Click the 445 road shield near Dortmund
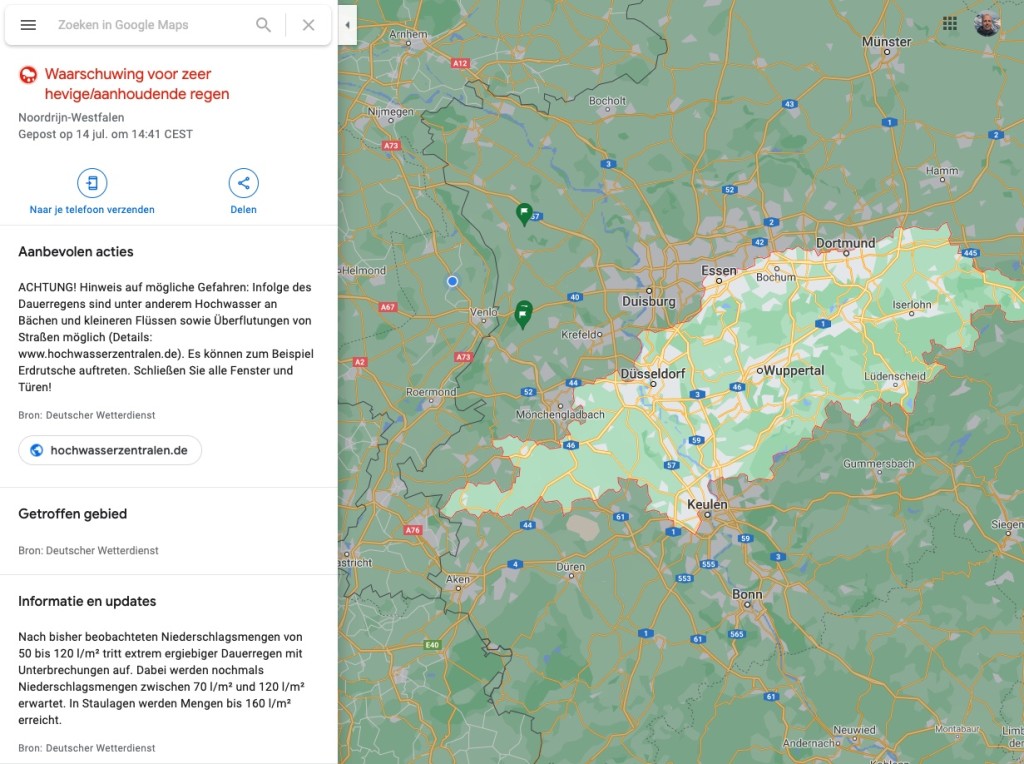 [x=970, y=253]
